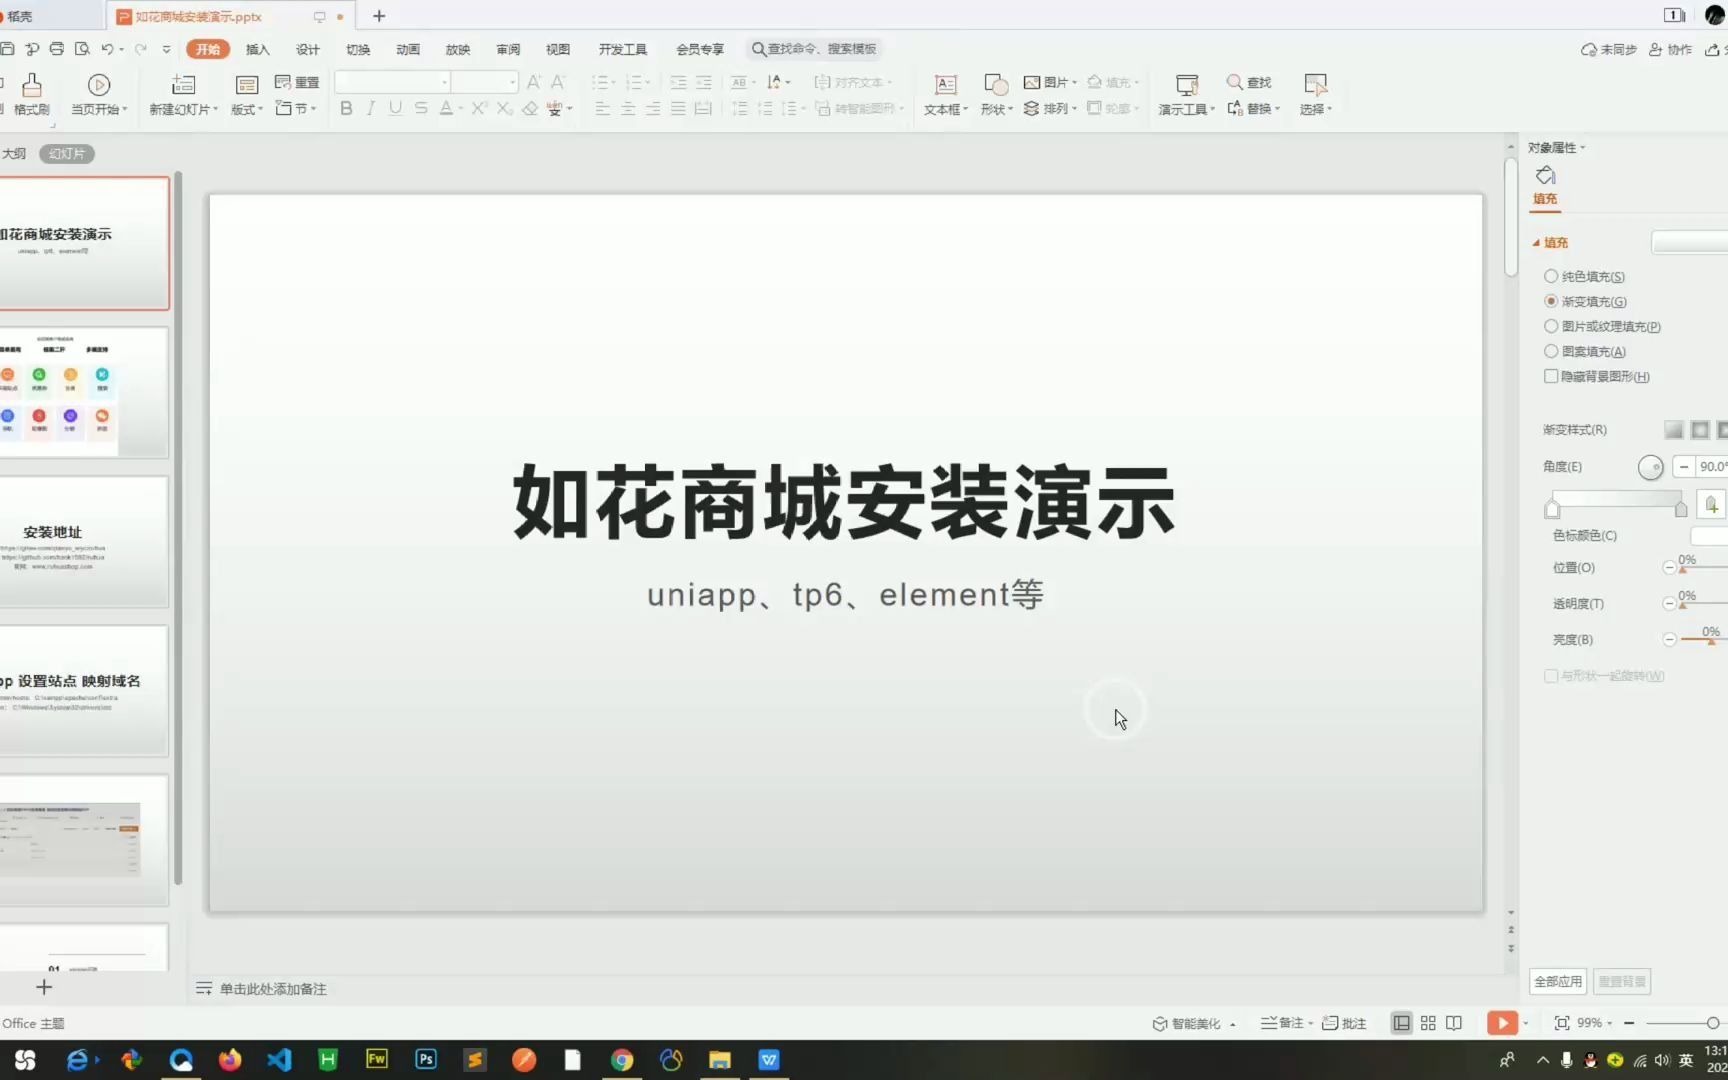Click the Reset (重置) slide button
The width and height of the screenshot is (1728, 1080).
tap(297, 82)
